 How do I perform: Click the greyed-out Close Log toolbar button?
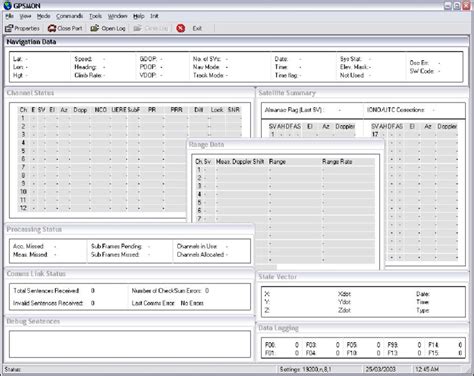(151, 28)
